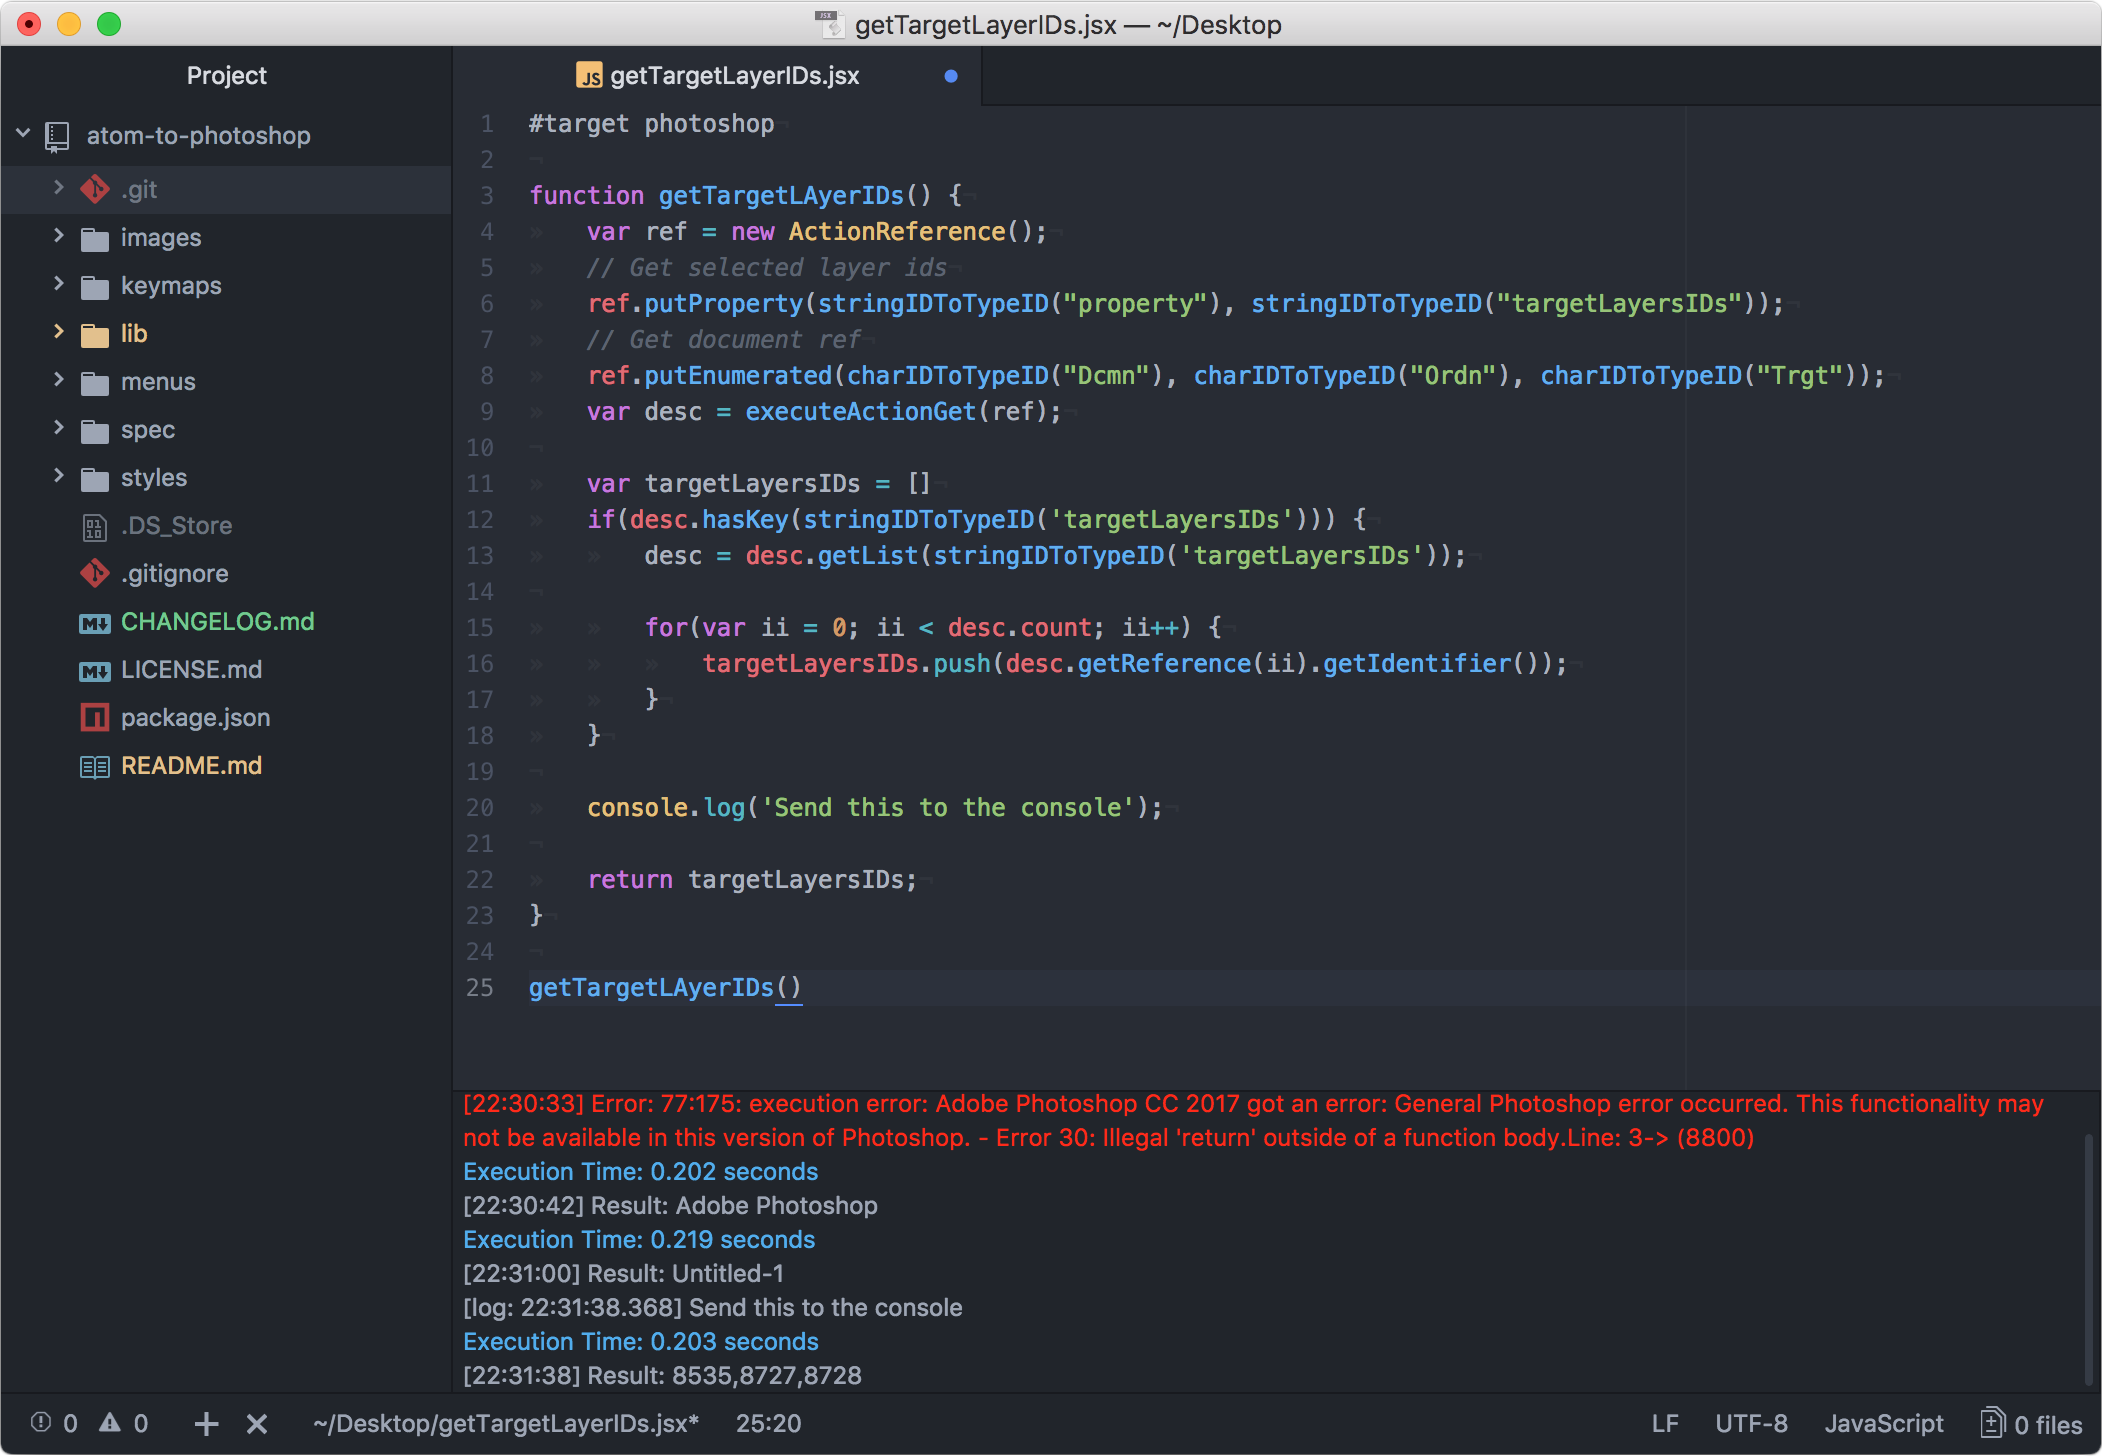Viewport: 2103px width, 1456px height.
Task: Click the .git folder icon
Action: pyautogui.click(x=95, y=189)
